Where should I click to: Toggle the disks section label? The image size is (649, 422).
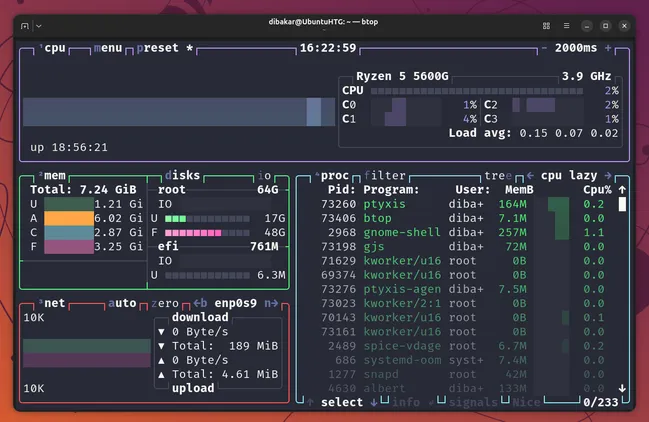(x=183, y=175)
